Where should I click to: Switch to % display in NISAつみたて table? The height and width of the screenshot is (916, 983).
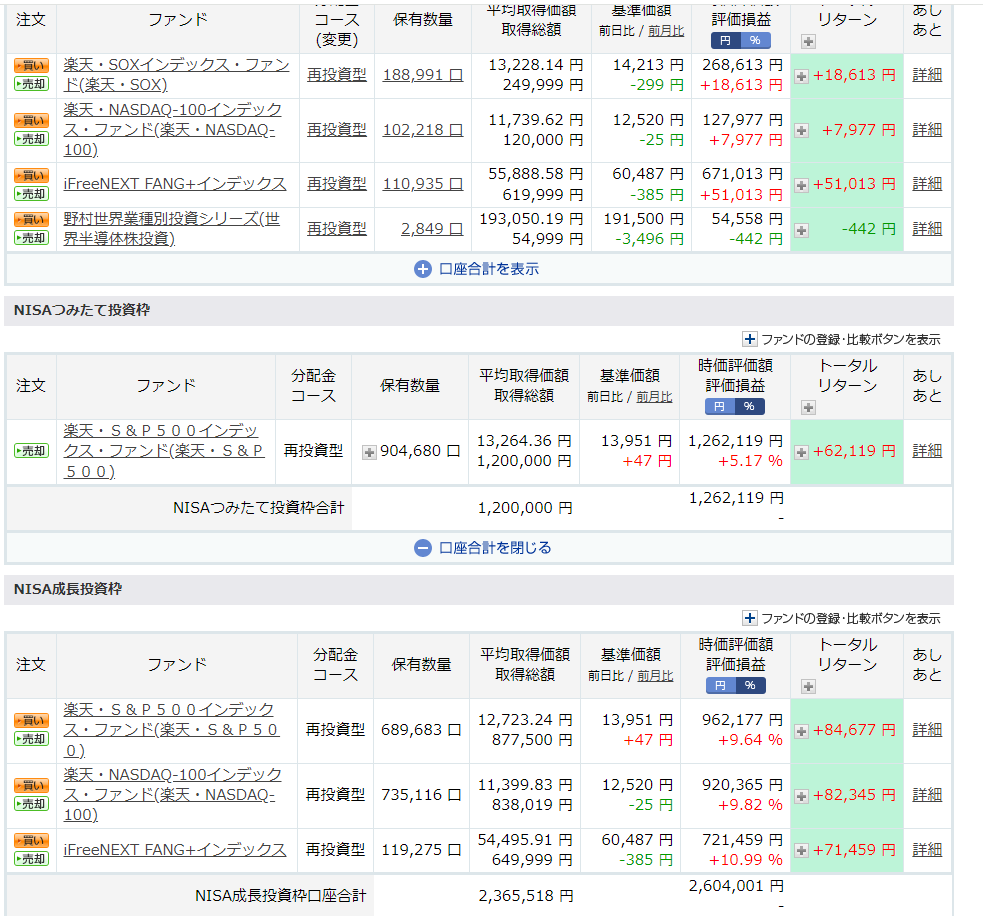750,407
